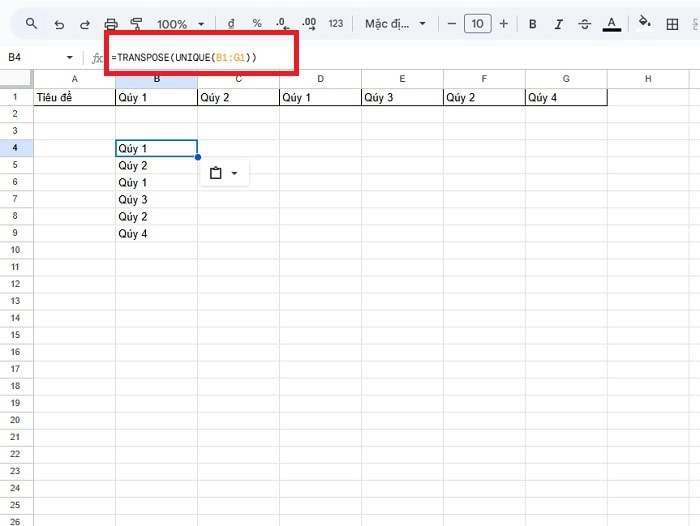Click cell C1 'Qúy 2'

pos(238,97)
